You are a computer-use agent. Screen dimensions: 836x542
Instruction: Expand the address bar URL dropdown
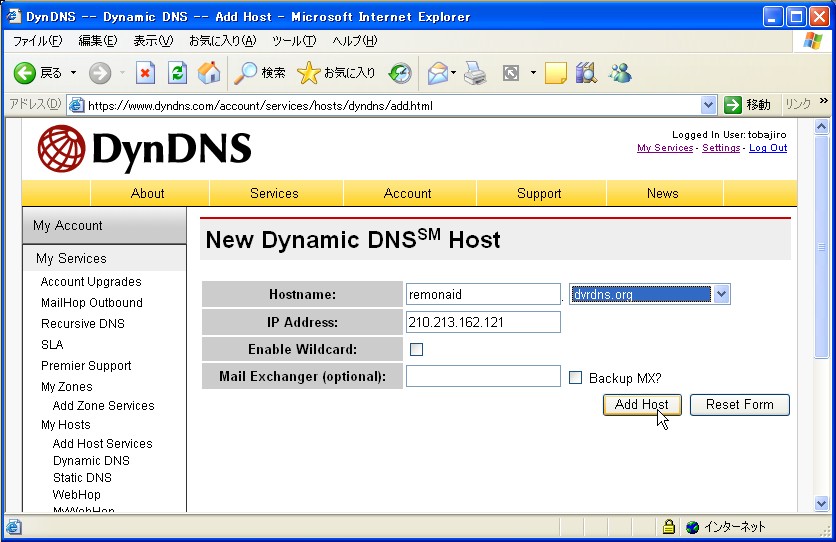[708, 105]
